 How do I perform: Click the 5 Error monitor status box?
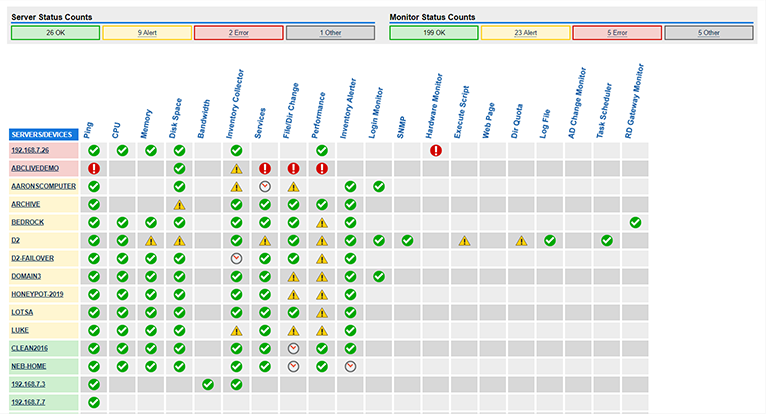616,33
